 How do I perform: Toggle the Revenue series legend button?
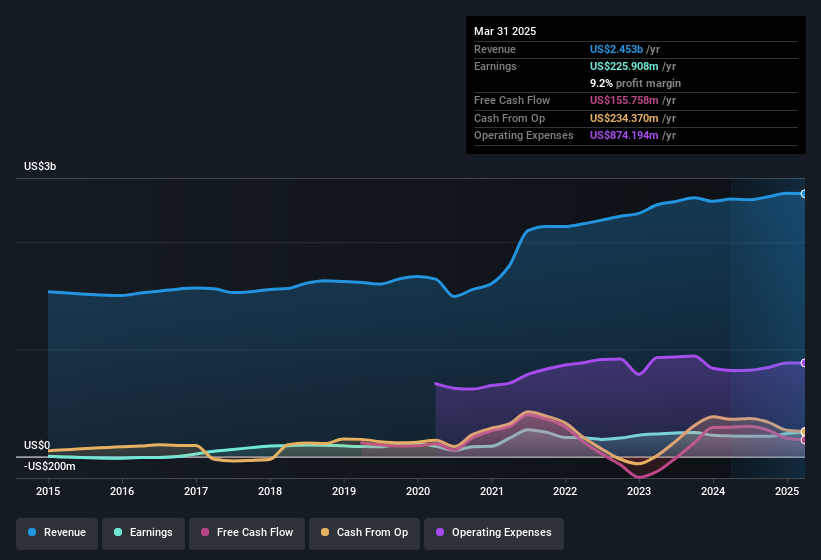point(57,533)
